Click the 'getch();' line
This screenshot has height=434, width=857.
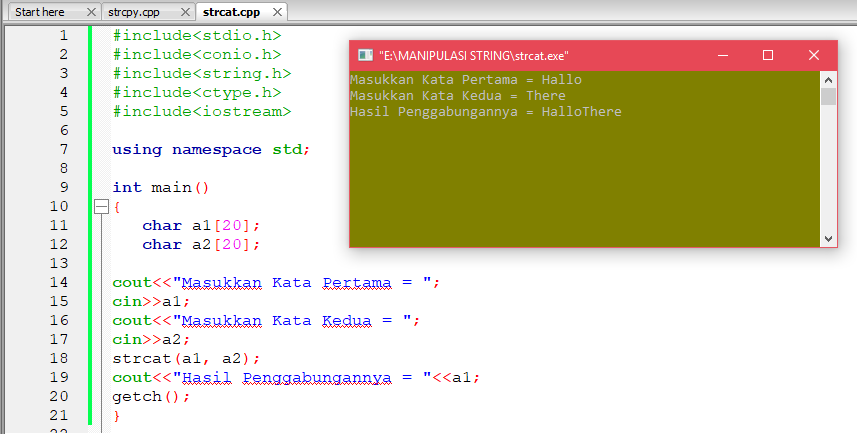click(x=151, y=396)
